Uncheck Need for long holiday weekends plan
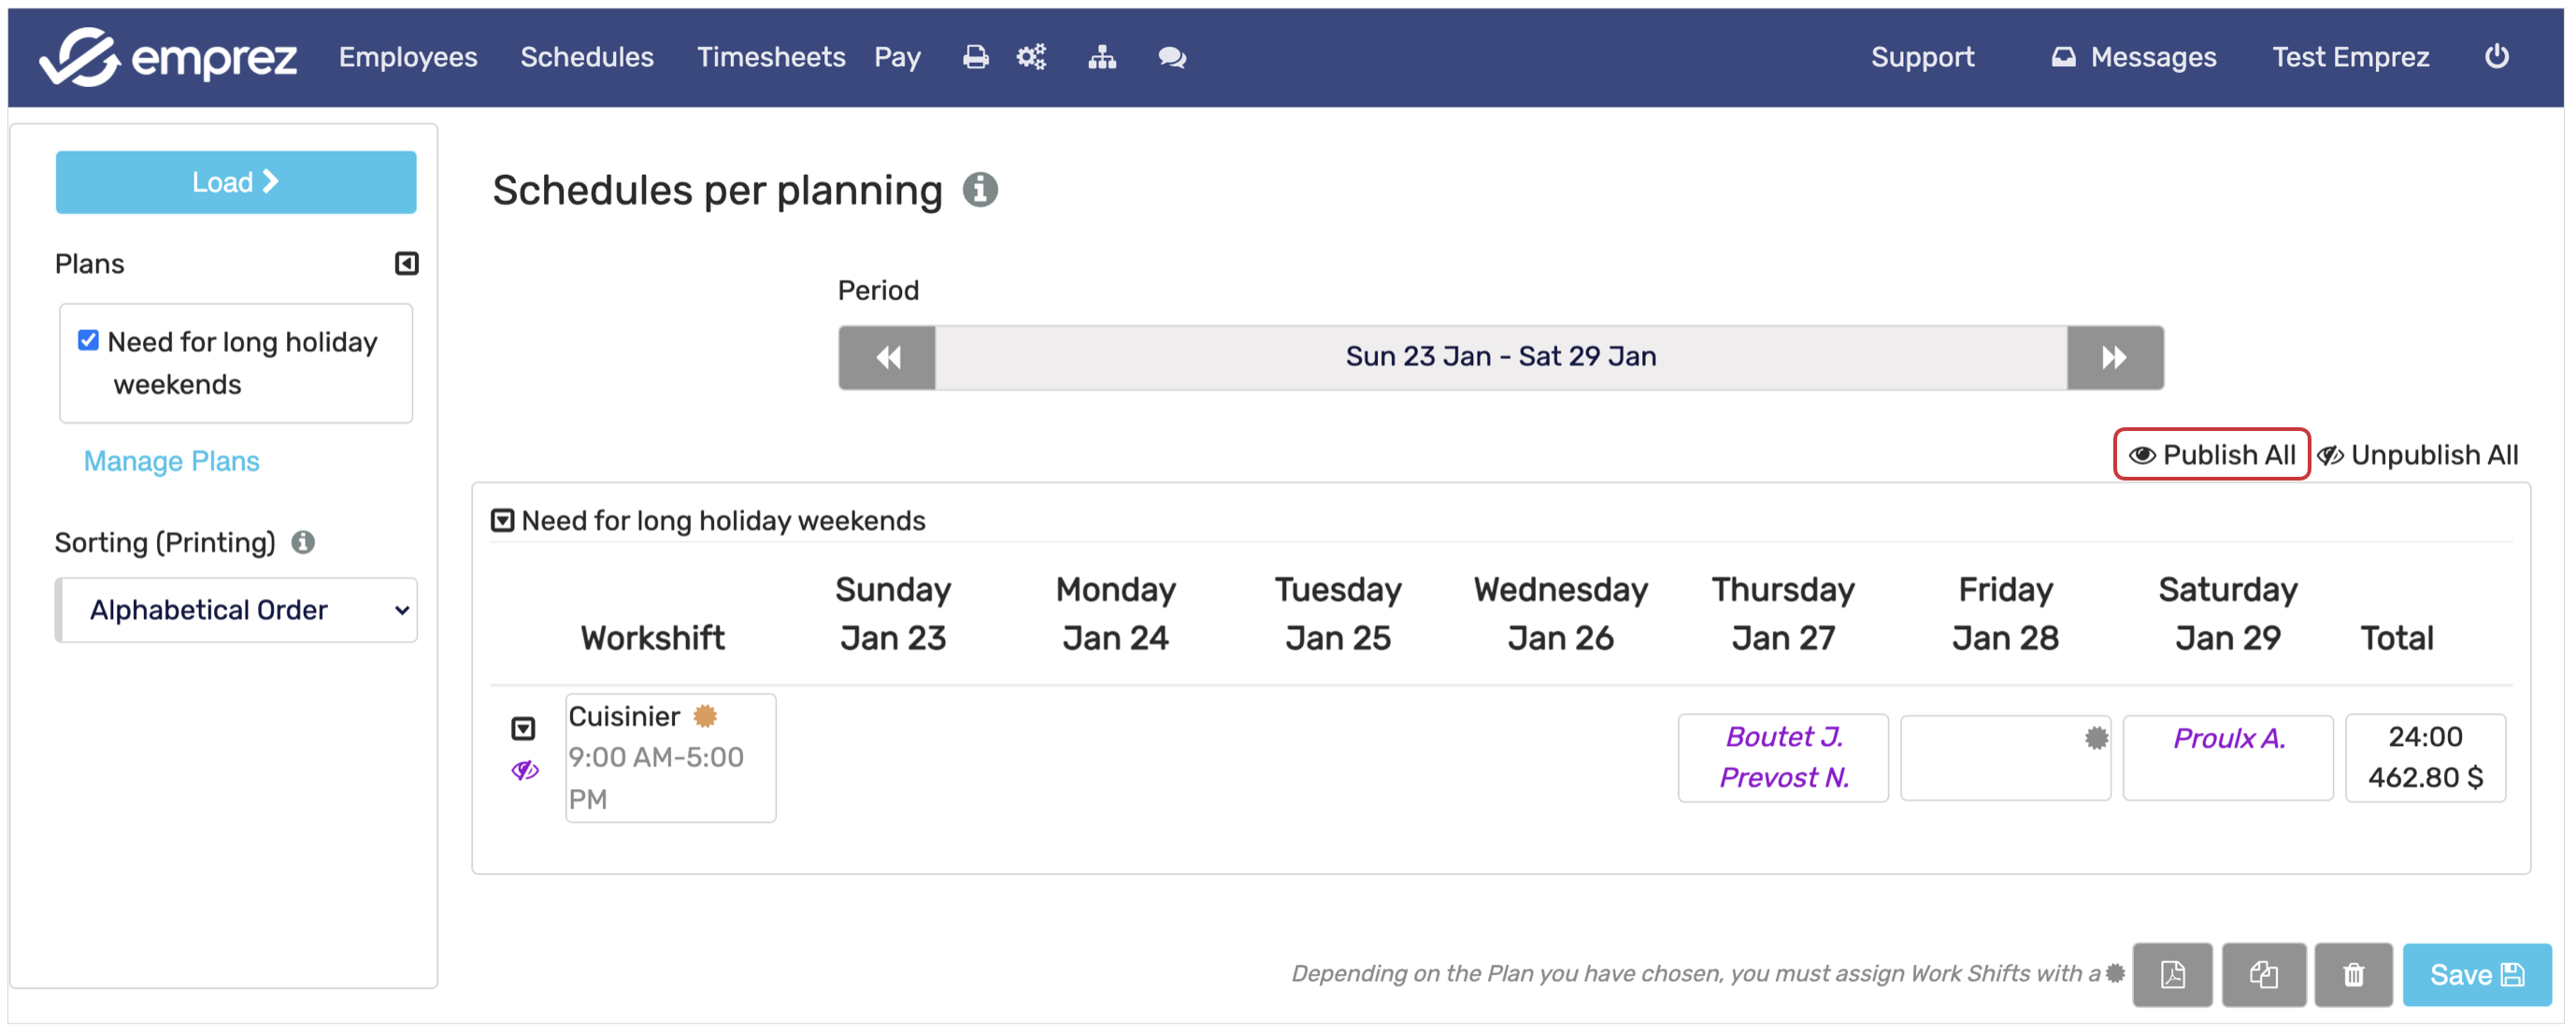Screen dimensions: 2576x1034 click(89, 341)
